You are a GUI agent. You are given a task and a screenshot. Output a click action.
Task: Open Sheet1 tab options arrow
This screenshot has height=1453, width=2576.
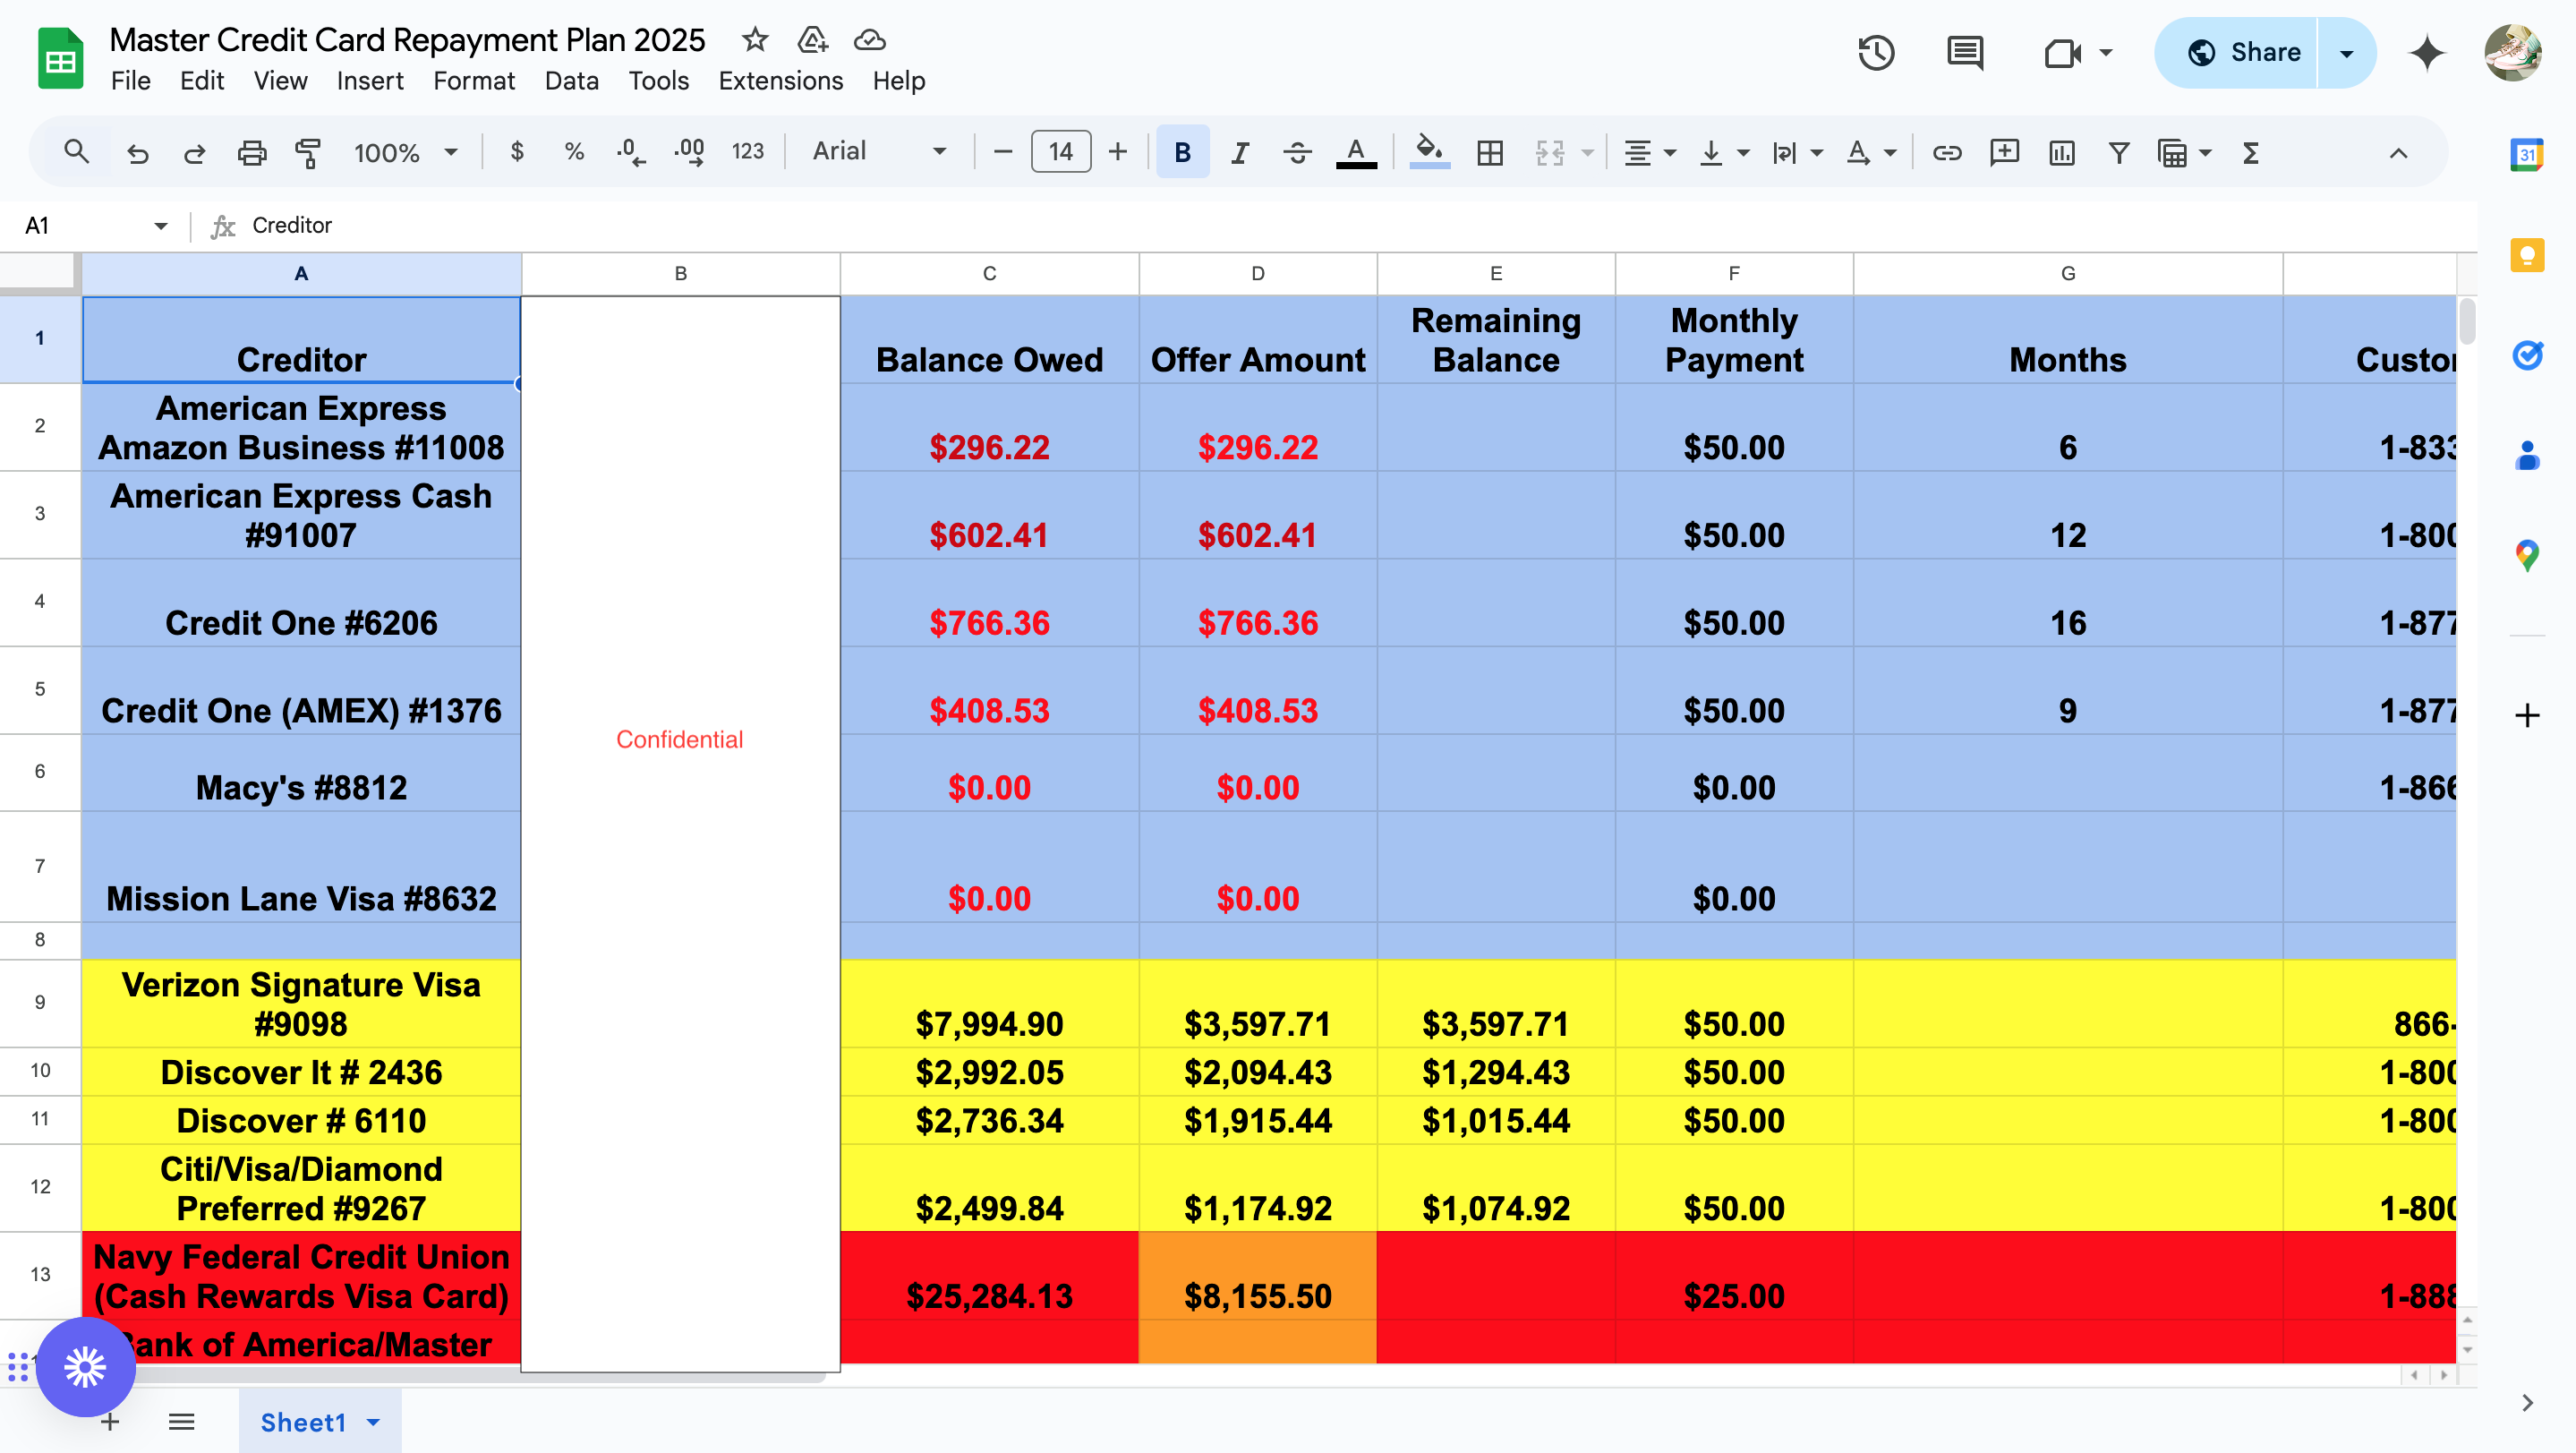373,1421
